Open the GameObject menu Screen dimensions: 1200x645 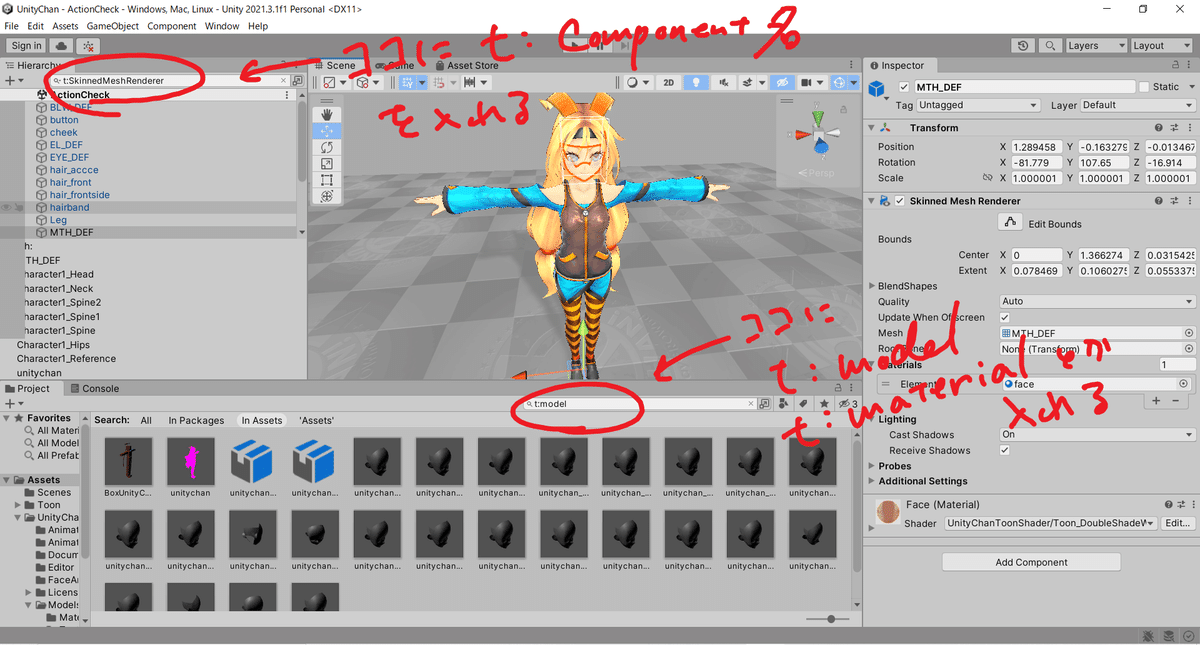pos(113,26)
